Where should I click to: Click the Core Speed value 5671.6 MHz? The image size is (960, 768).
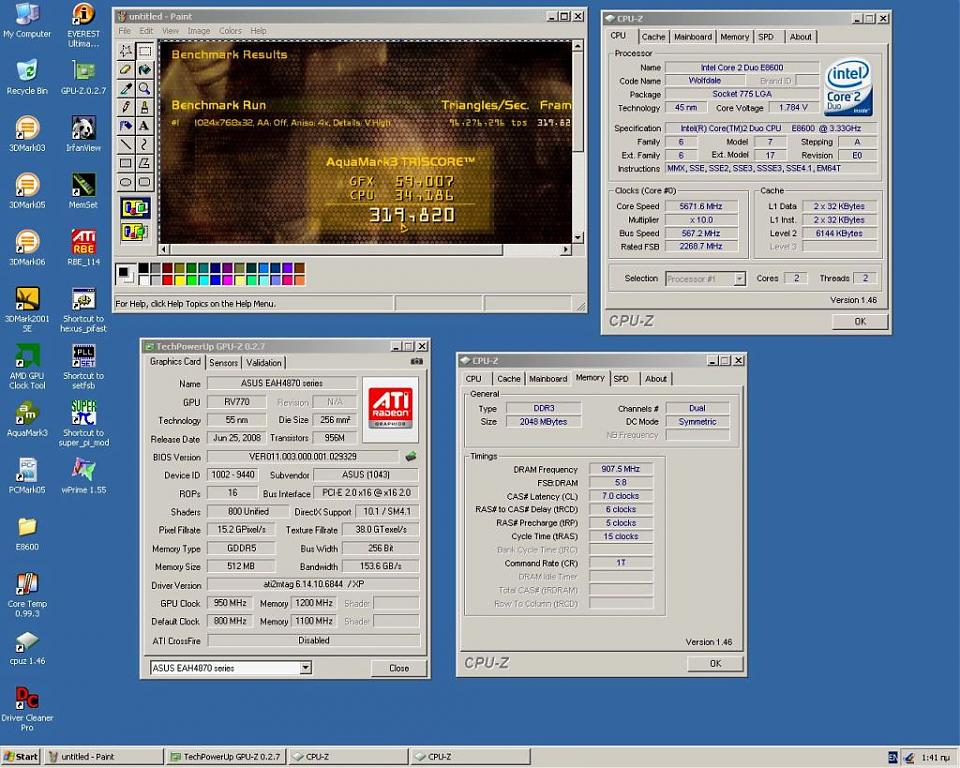(x=700, y=206)
